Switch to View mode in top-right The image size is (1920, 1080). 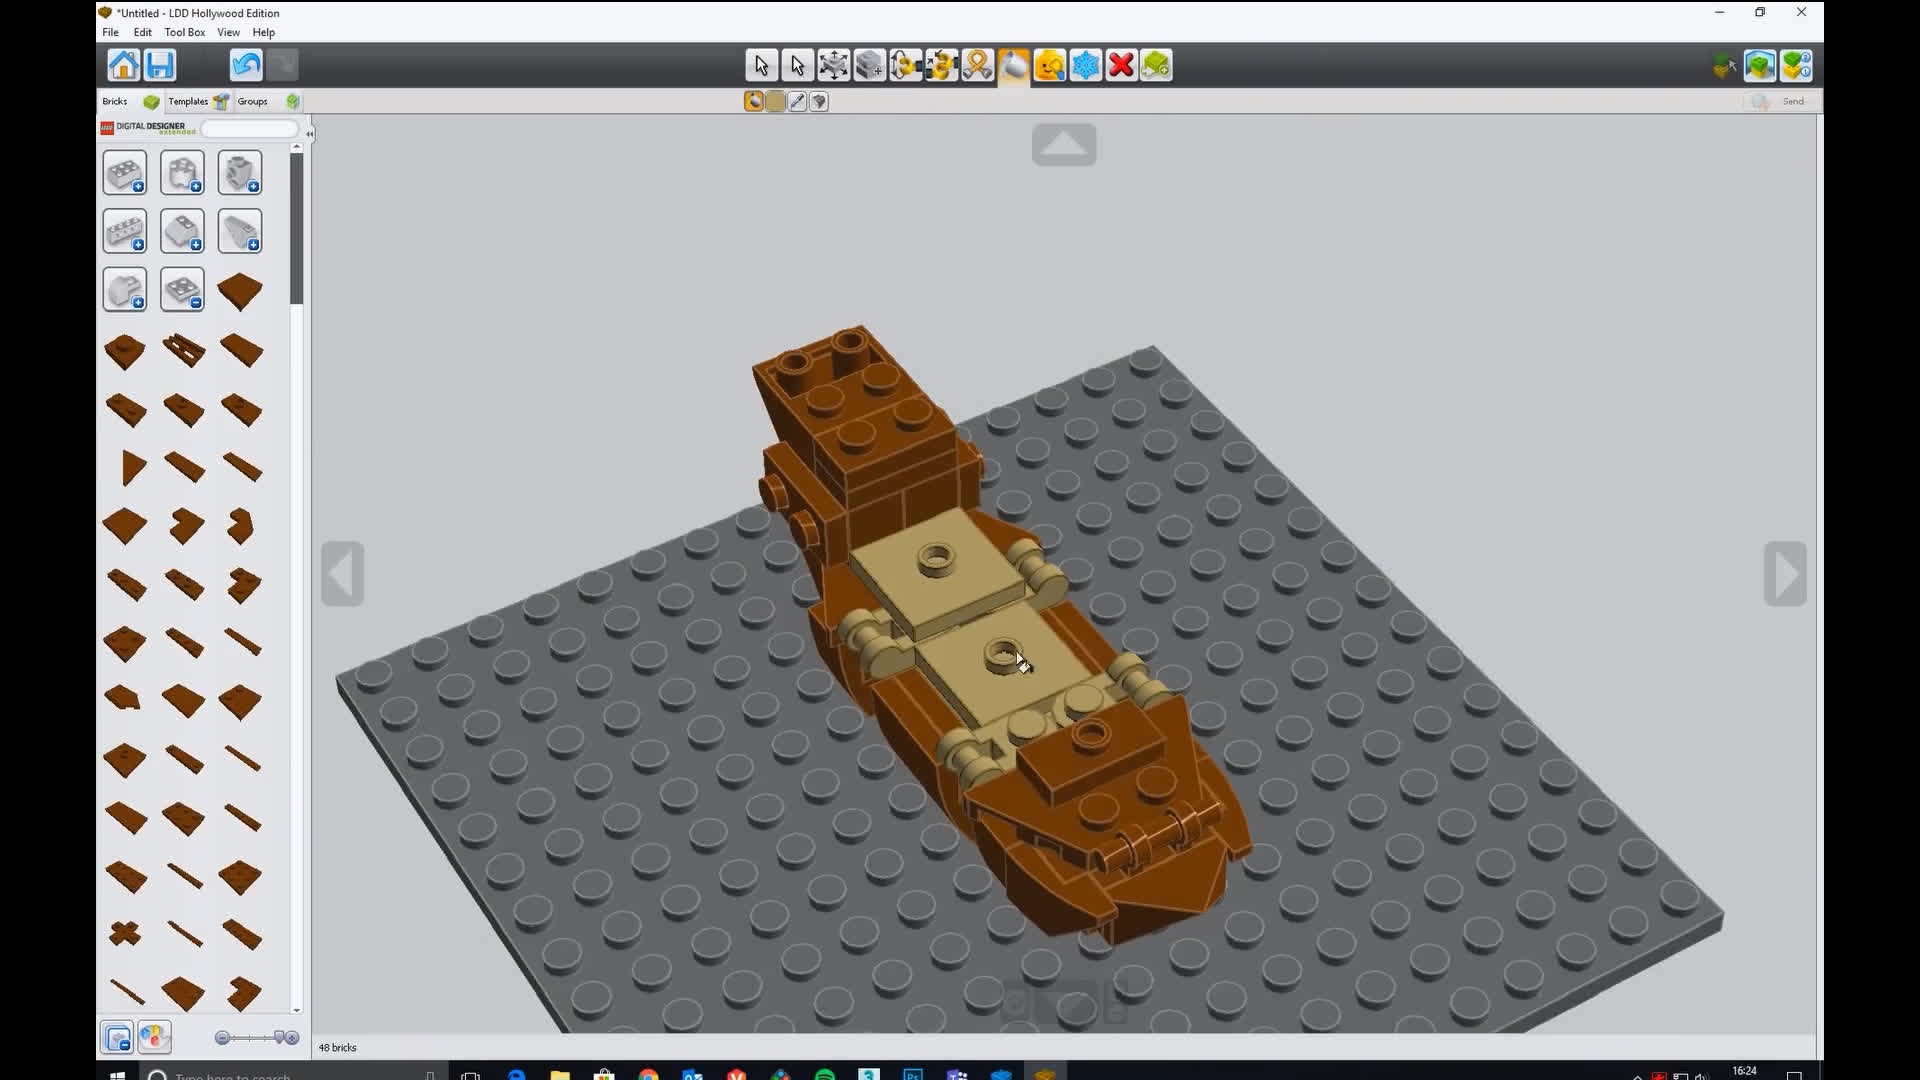1760,66
